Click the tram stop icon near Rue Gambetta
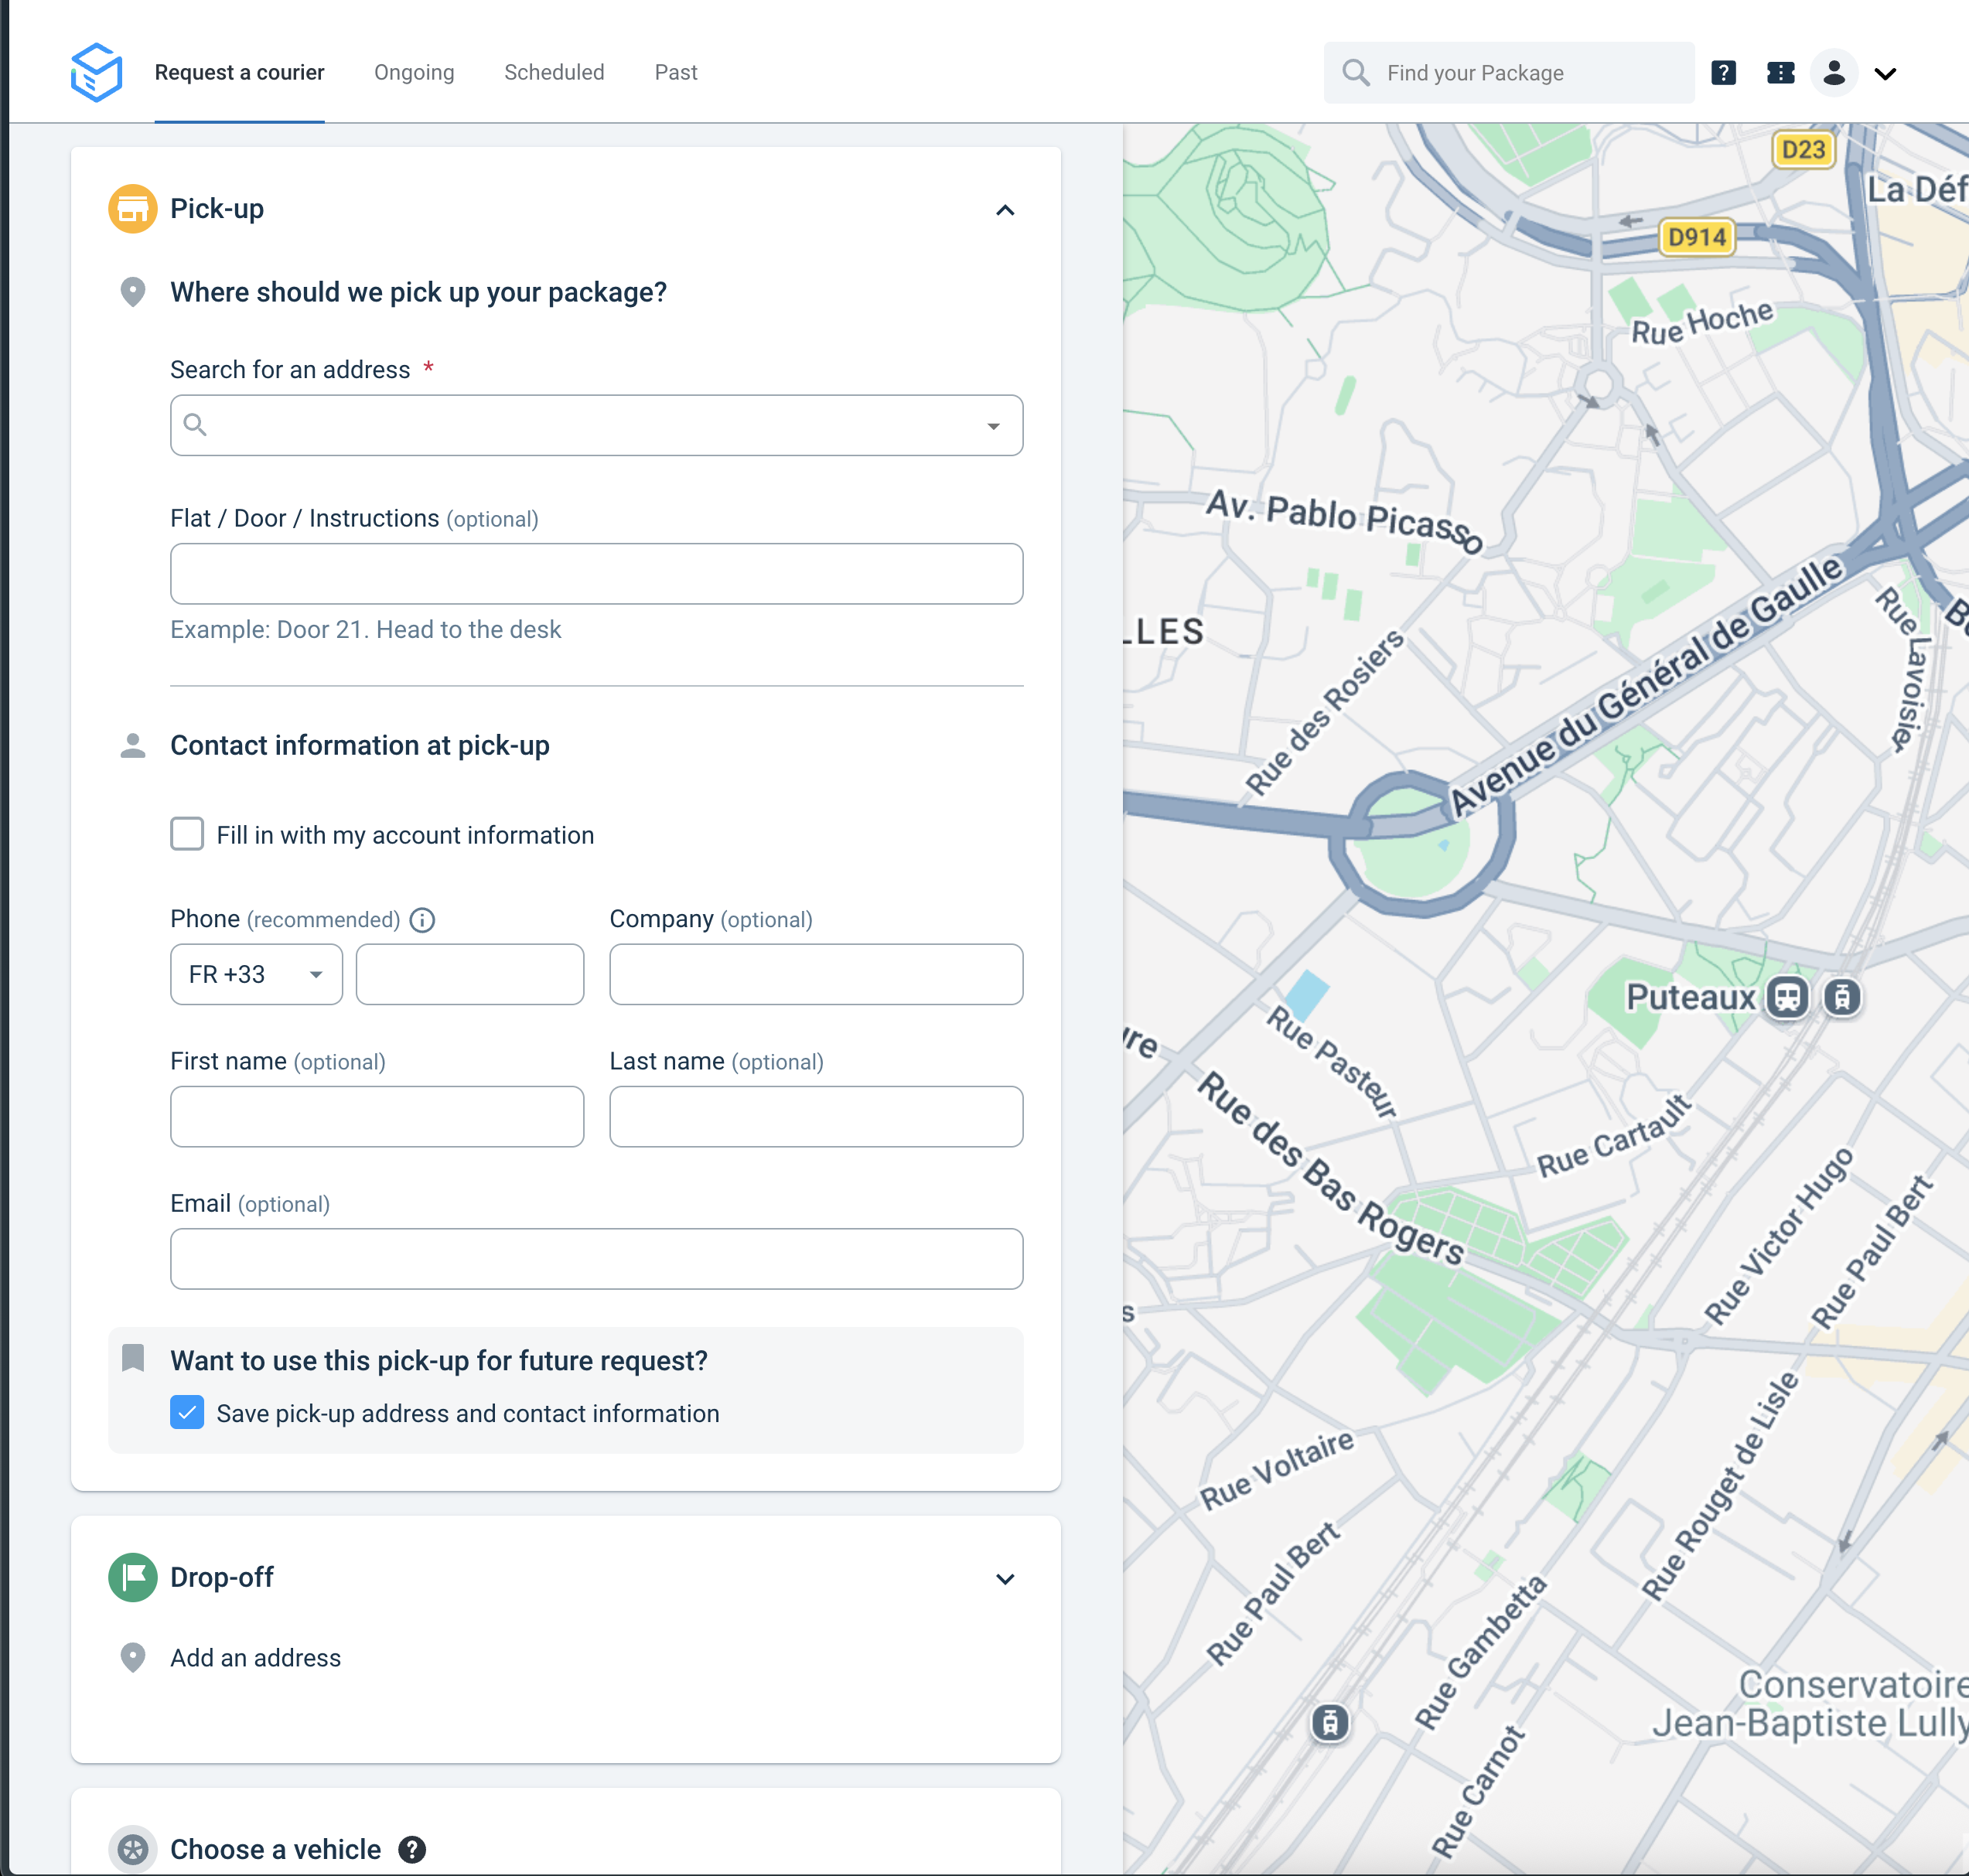Image resolution: width=1969 pixels, height=1876 pixels. click(1330, 1723)
